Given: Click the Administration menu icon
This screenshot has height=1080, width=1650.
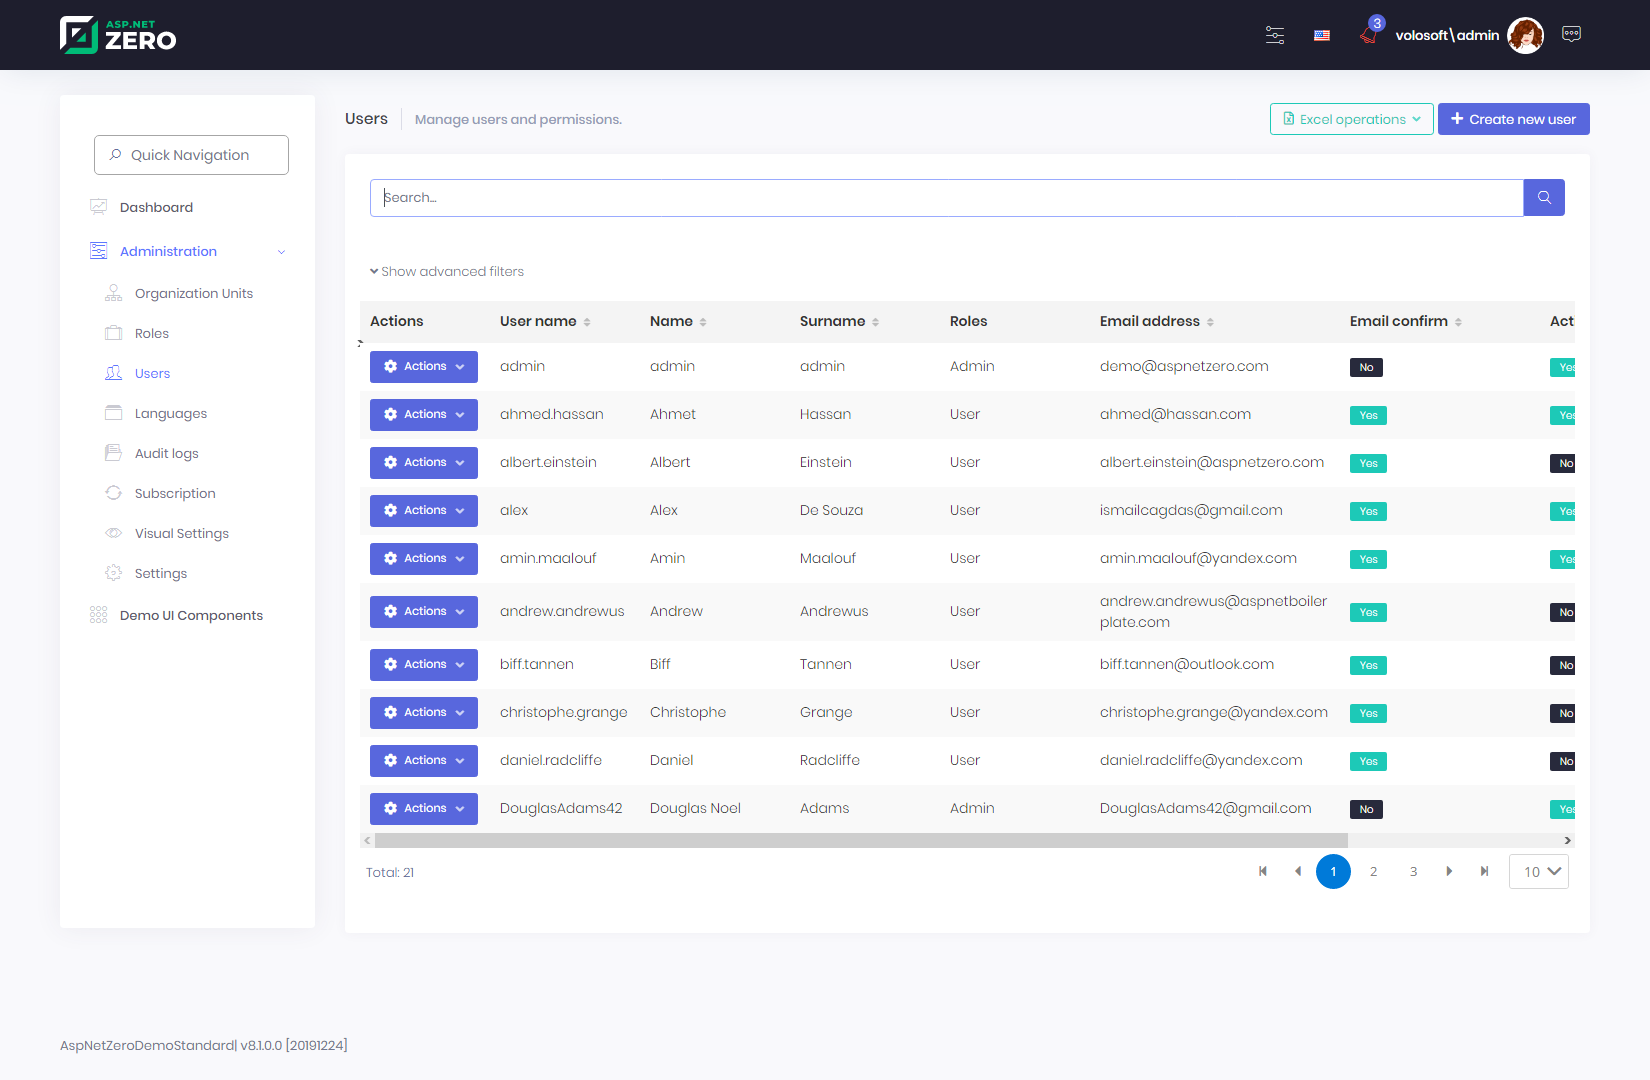Looking at the screenshot, I should point(98,251).
